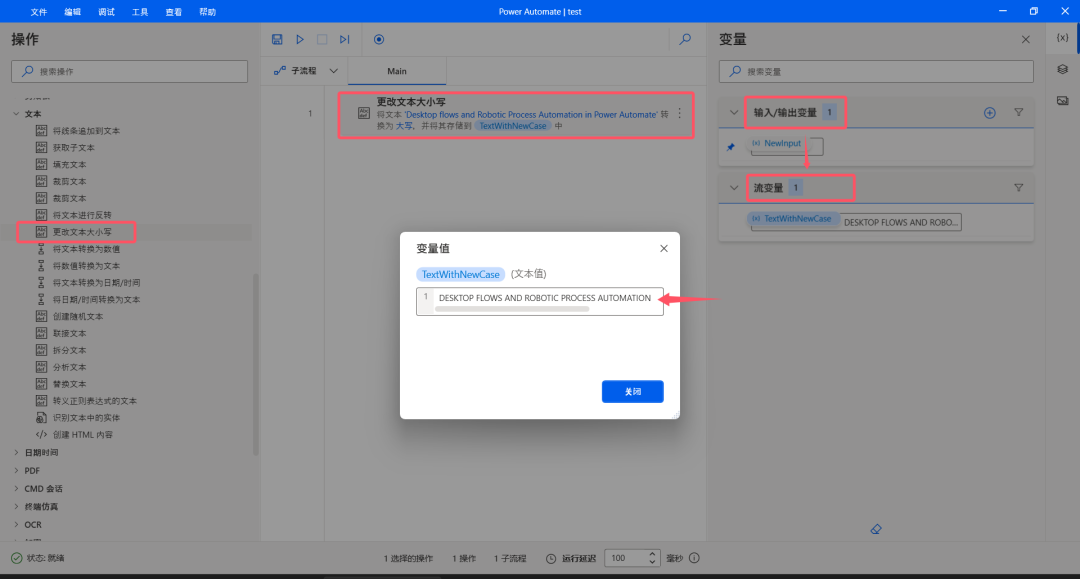The height and width of the screenshot is (579, 1080).
Task: Click the TextWithNewCase variable under 流变量
Action: pos(793,218)
